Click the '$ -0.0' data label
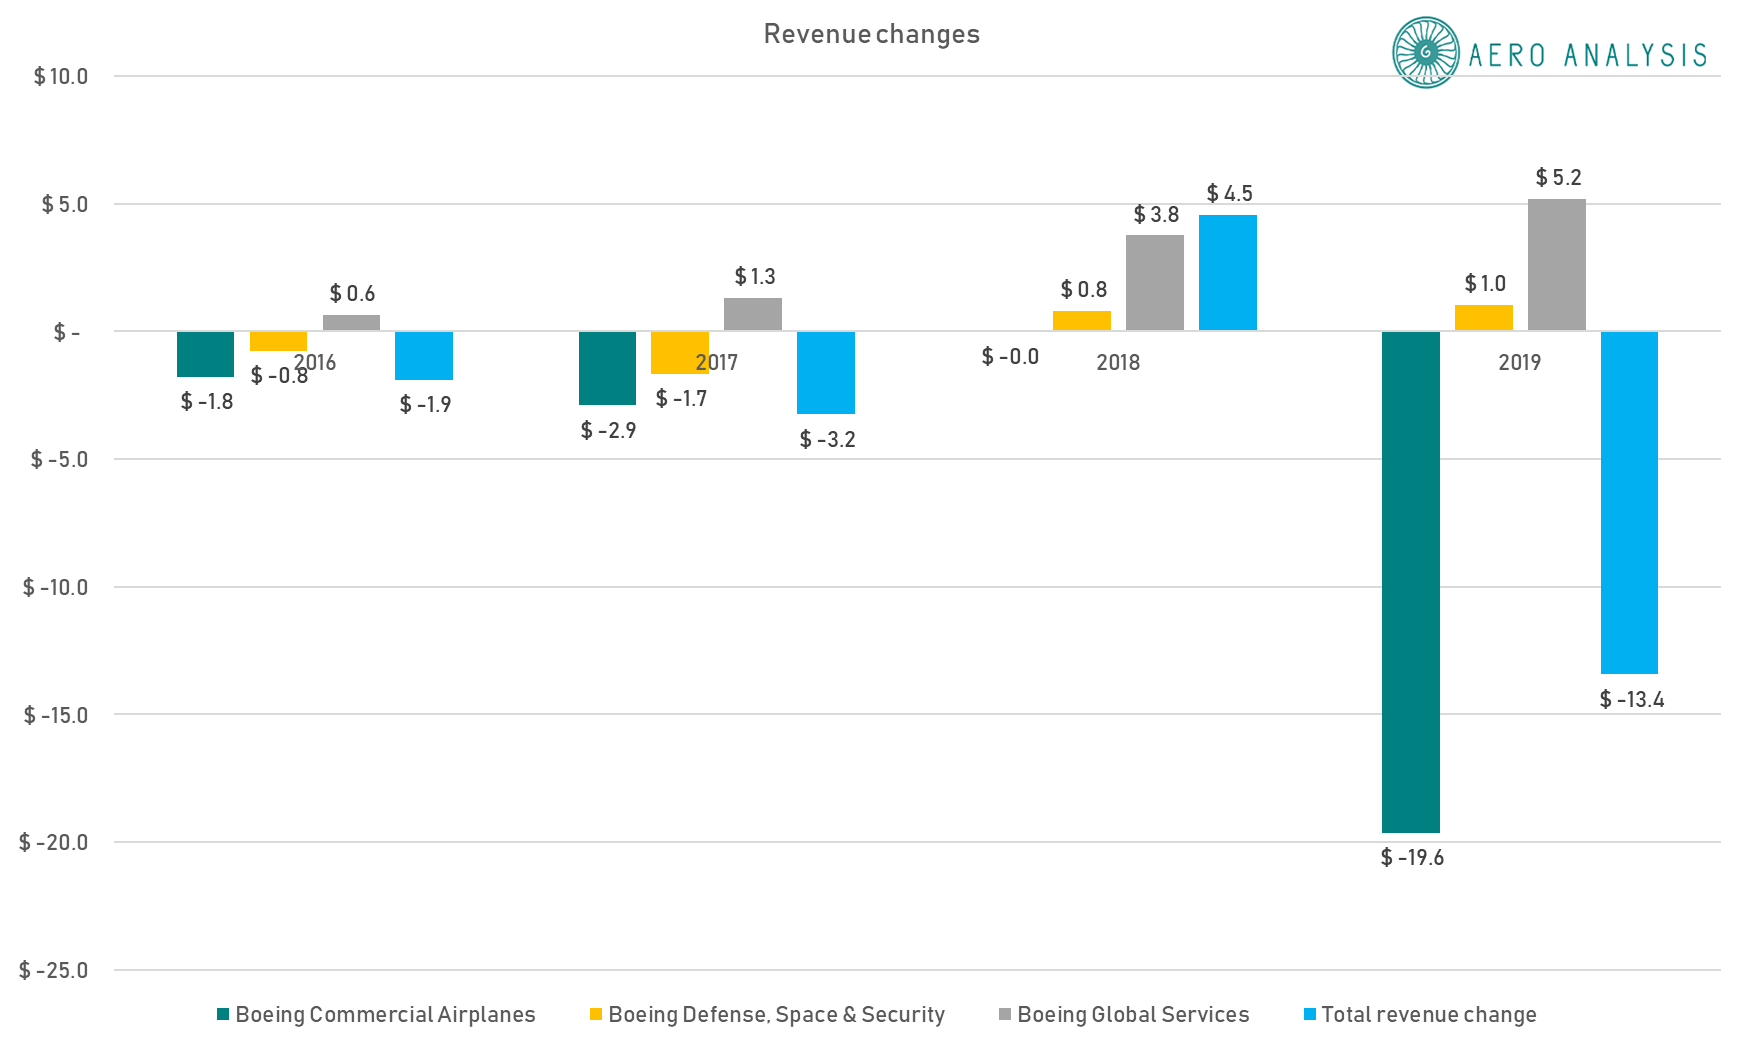Image resolution: width=1744 pixels, height=1046 pixels. [x=1010, y=357]
